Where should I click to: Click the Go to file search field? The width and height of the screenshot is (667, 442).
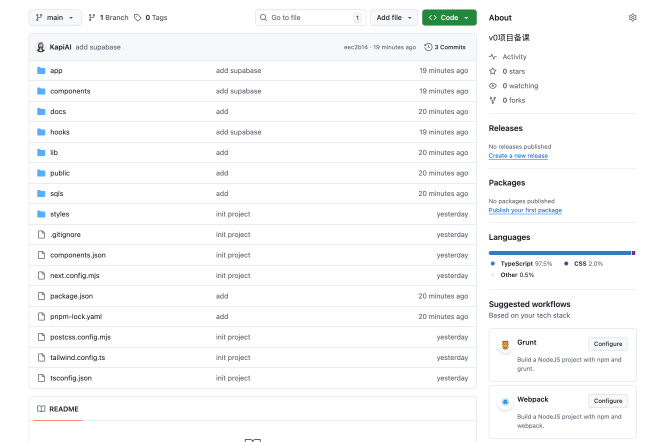(x=309, y=17)
